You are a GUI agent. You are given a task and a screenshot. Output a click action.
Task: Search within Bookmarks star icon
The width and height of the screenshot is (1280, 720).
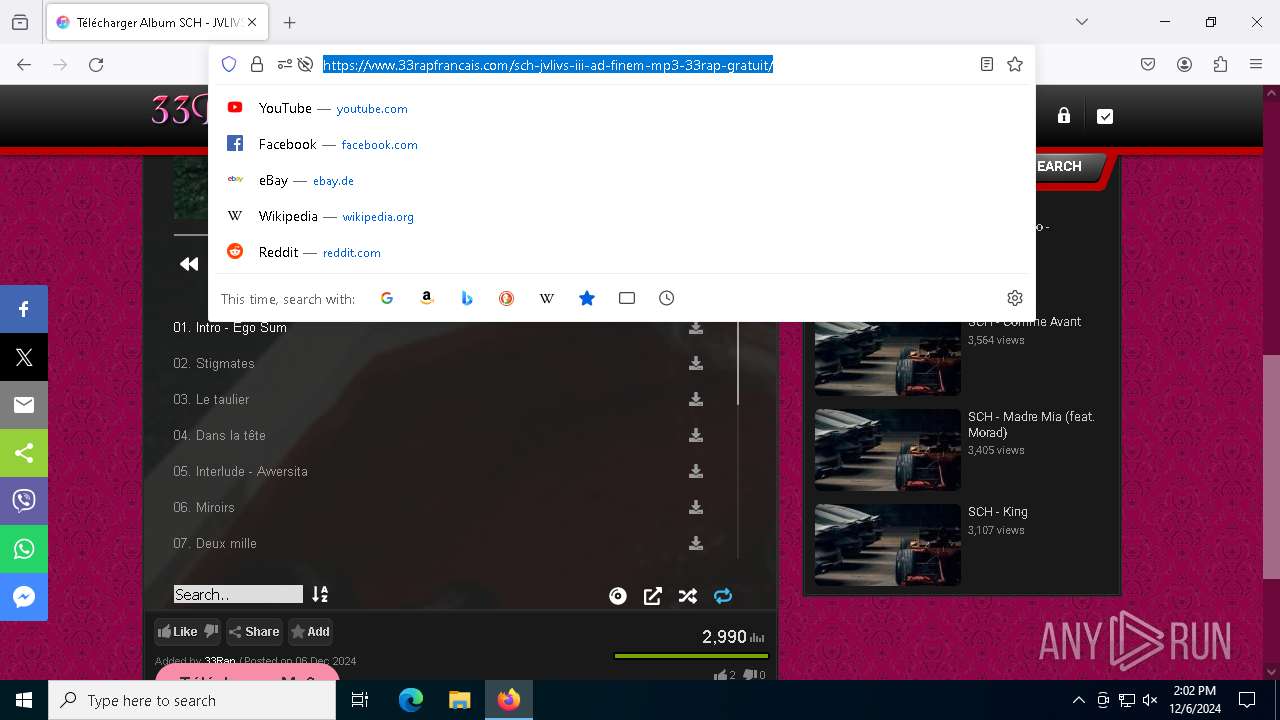[x=587, y=298]
